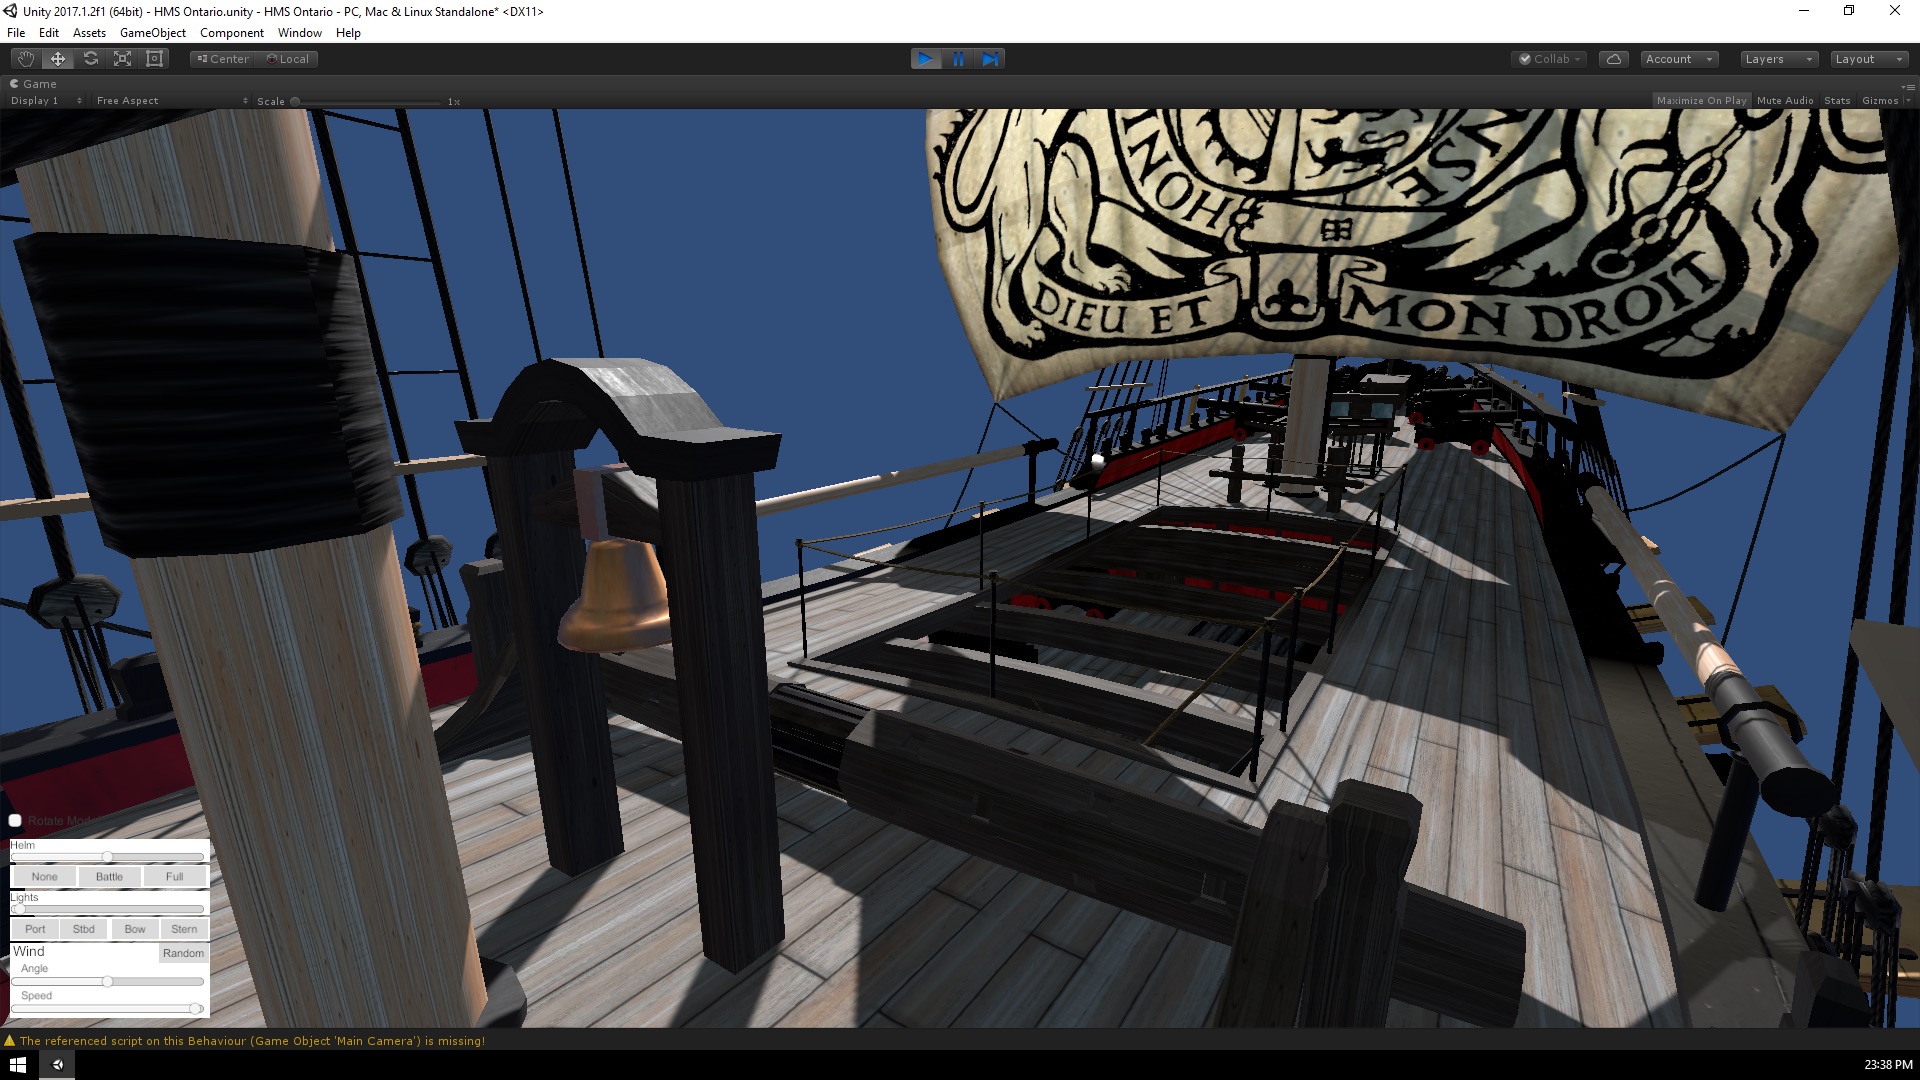
Task: Click the Random wind button
Action: tap(183, 953)
